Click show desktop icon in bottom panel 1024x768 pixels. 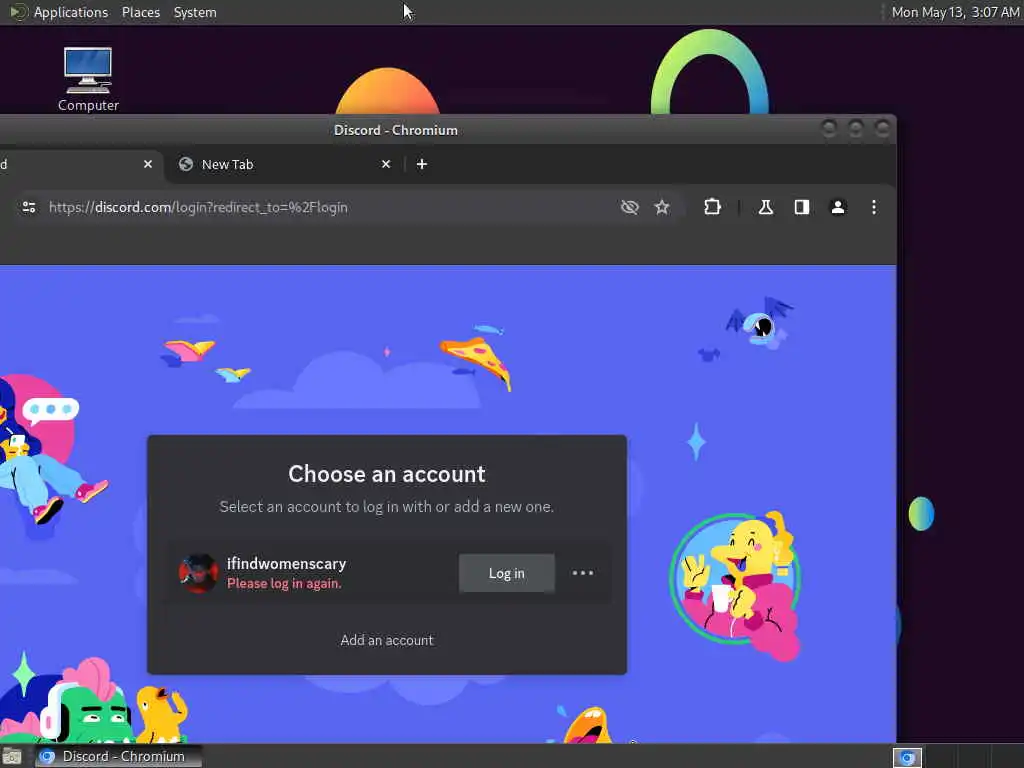[x=12, y=756]
